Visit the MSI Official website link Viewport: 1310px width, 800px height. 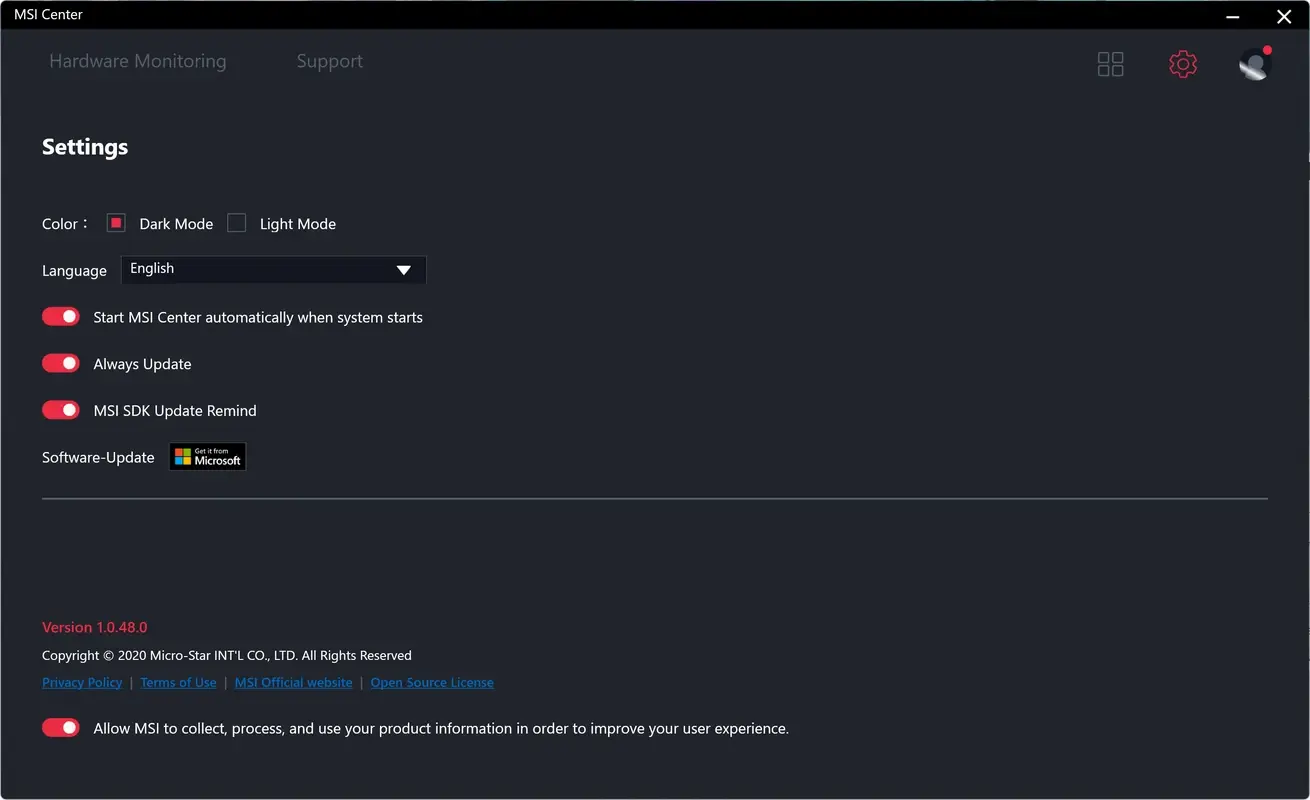coord(293,682)
